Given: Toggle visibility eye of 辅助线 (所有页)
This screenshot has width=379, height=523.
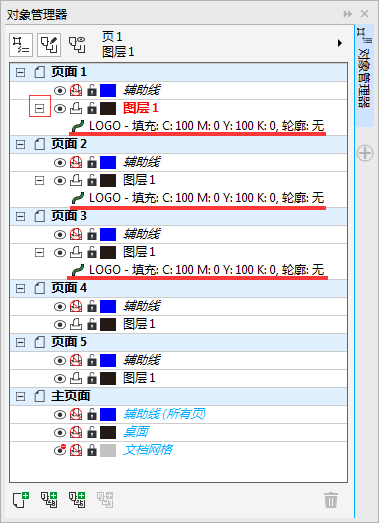Looking at the screenshot, I should [60, 415].
